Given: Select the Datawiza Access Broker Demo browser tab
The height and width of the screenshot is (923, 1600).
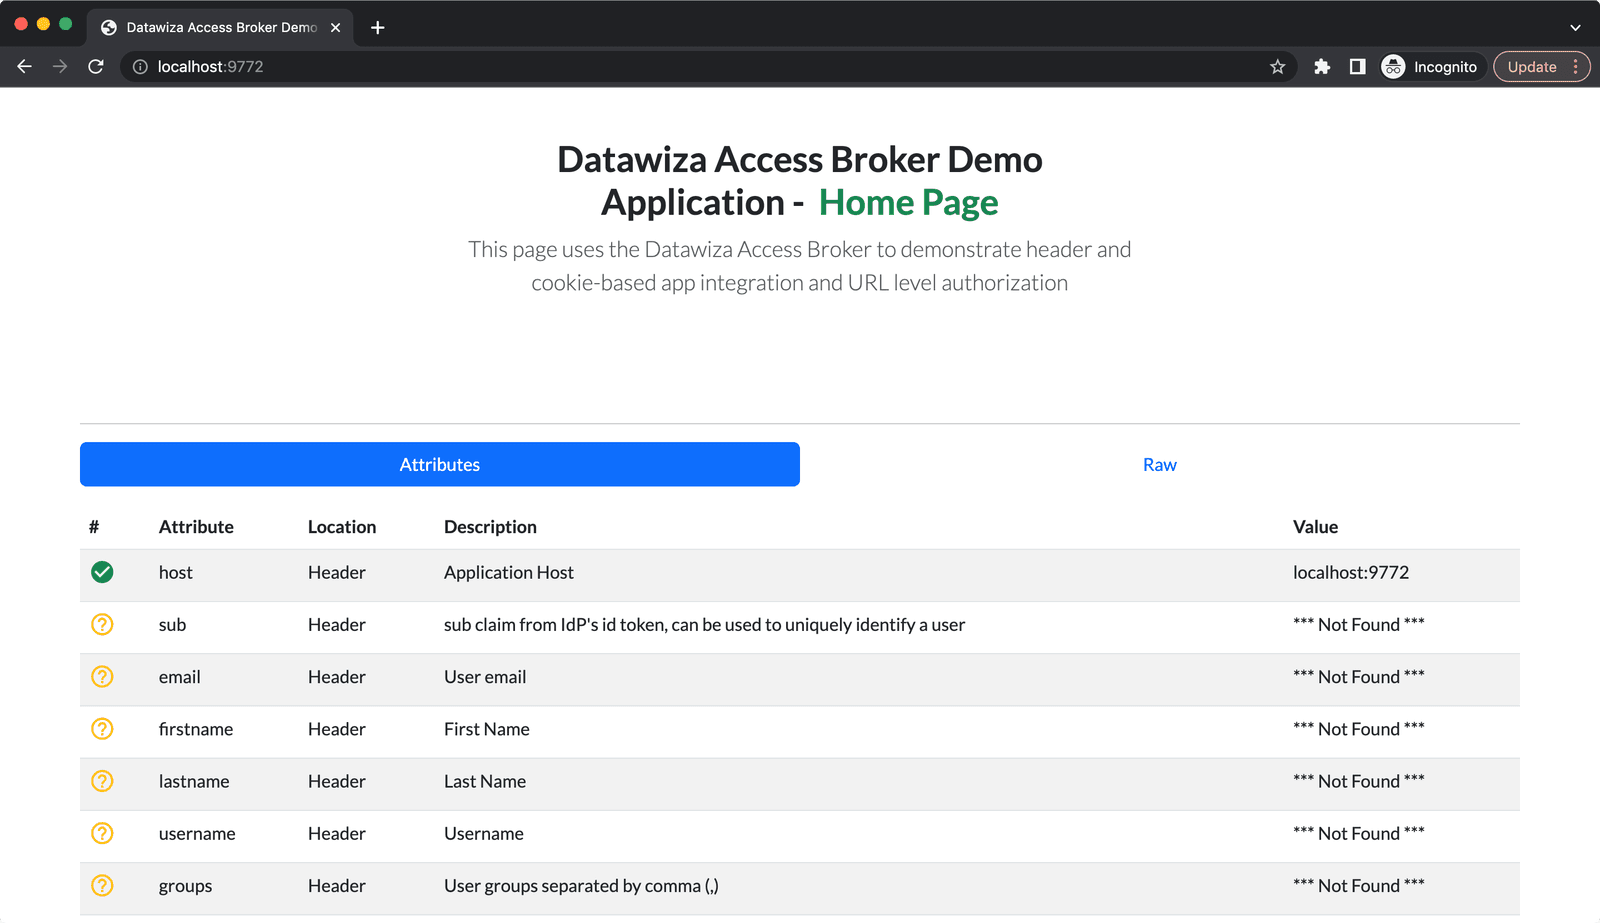Looking at the screenshot, I should tap(220, 28).
